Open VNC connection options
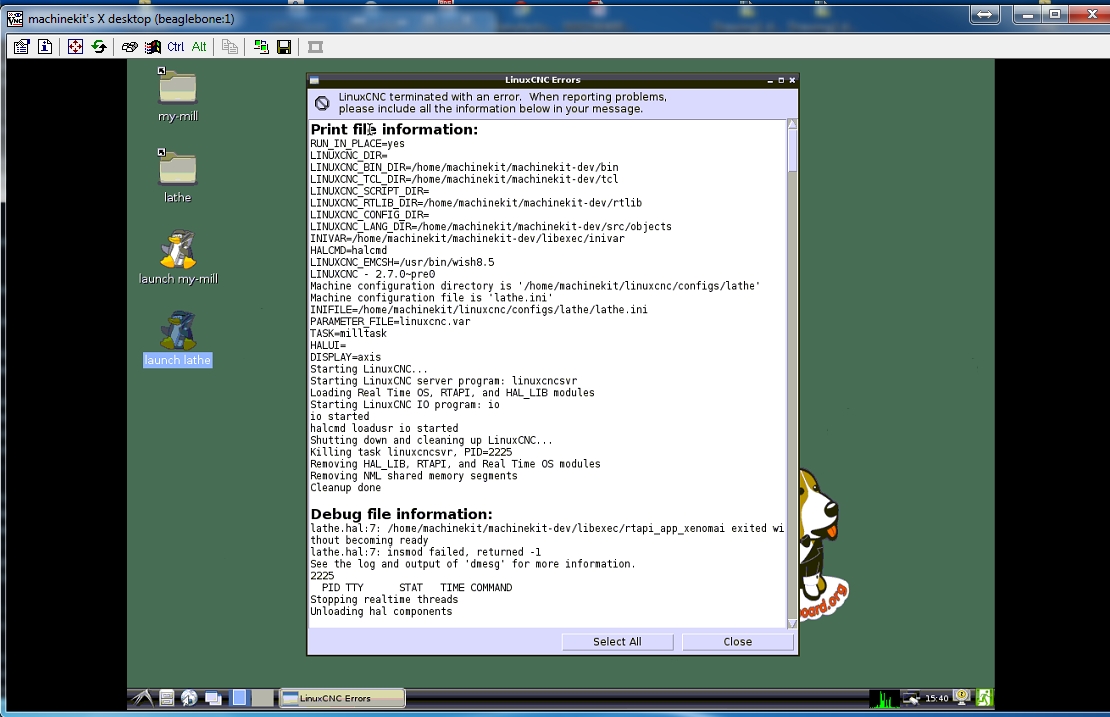This screenshot has height=717, width=1110. pos(21,47)
